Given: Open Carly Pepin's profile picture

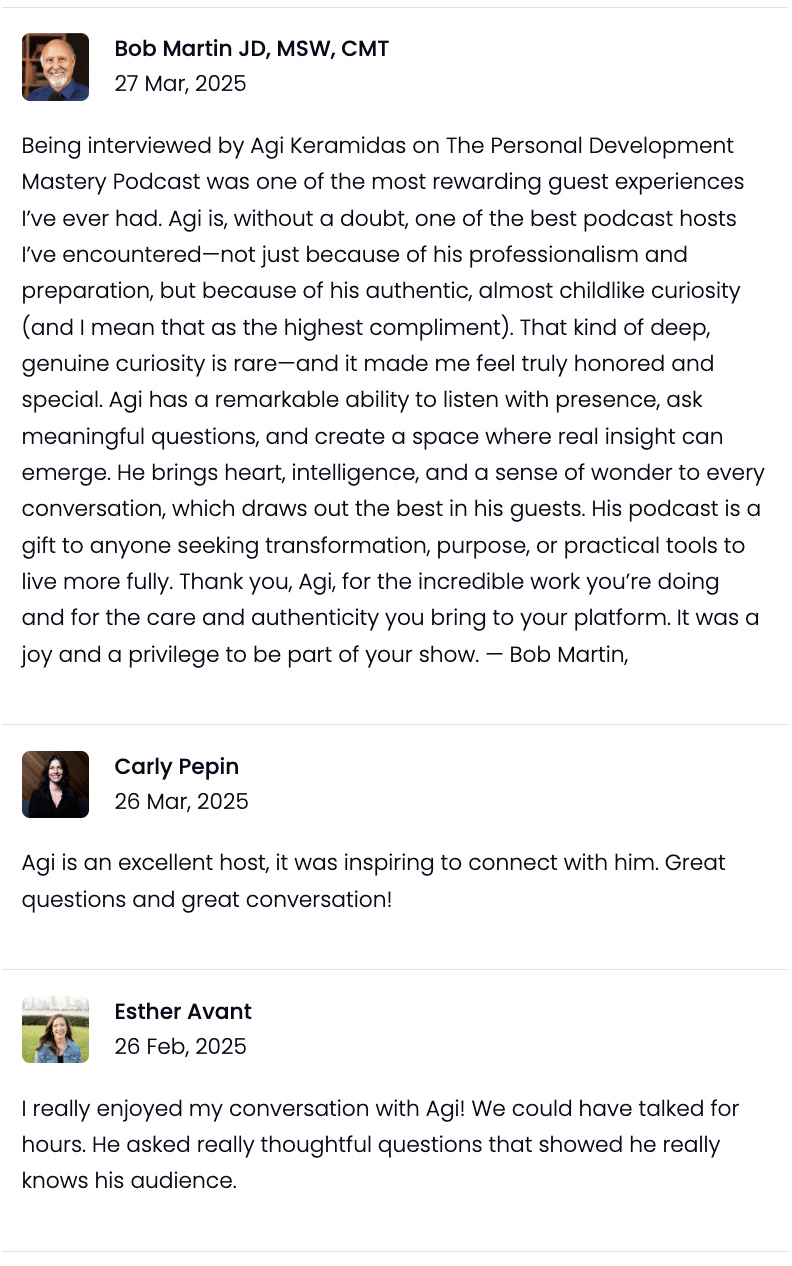Looking at the screenshot, I should tap(55, 784).
